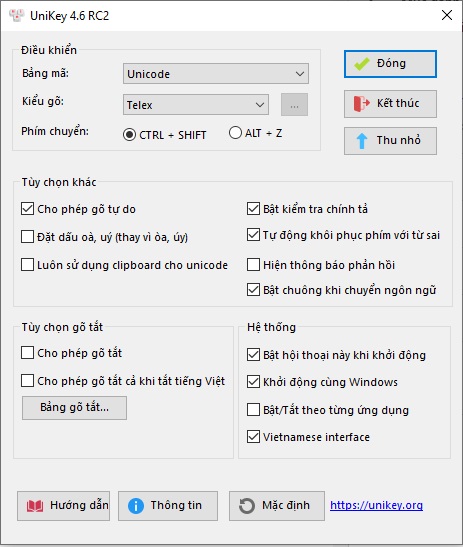463x547 pixels.
Task: Enable Đặt dấu oà, uý checkbox
Action: (x=28, y=237)
